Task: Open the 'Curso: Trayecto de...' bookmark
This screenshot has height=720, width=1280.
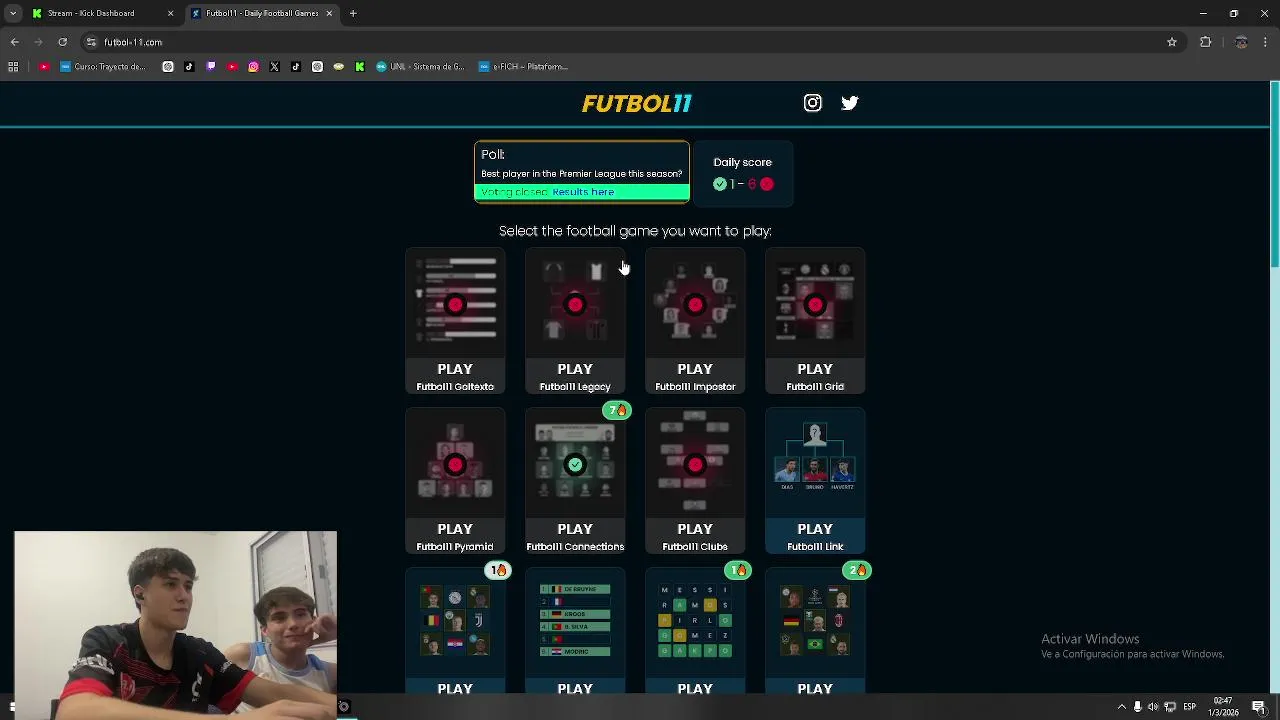Action: point(103,67)
